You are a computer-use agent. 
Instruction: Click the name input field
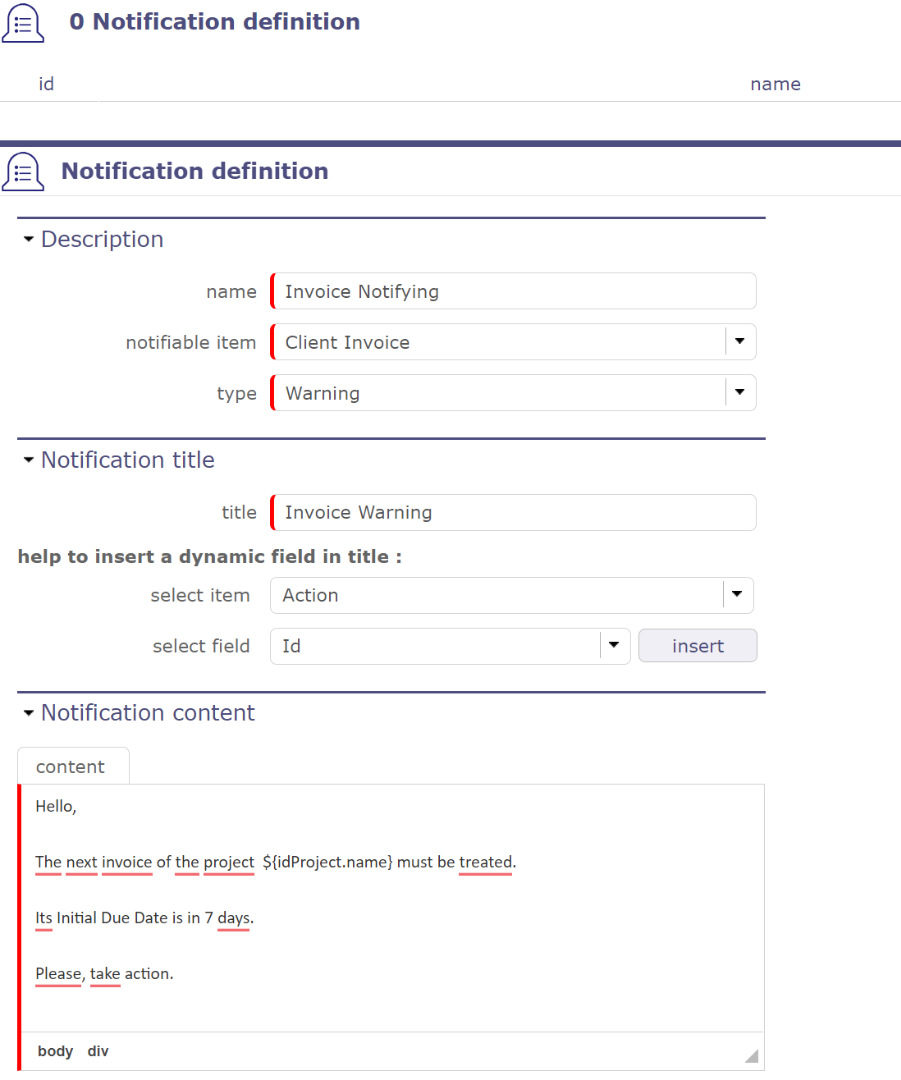(x=513, y=292)
